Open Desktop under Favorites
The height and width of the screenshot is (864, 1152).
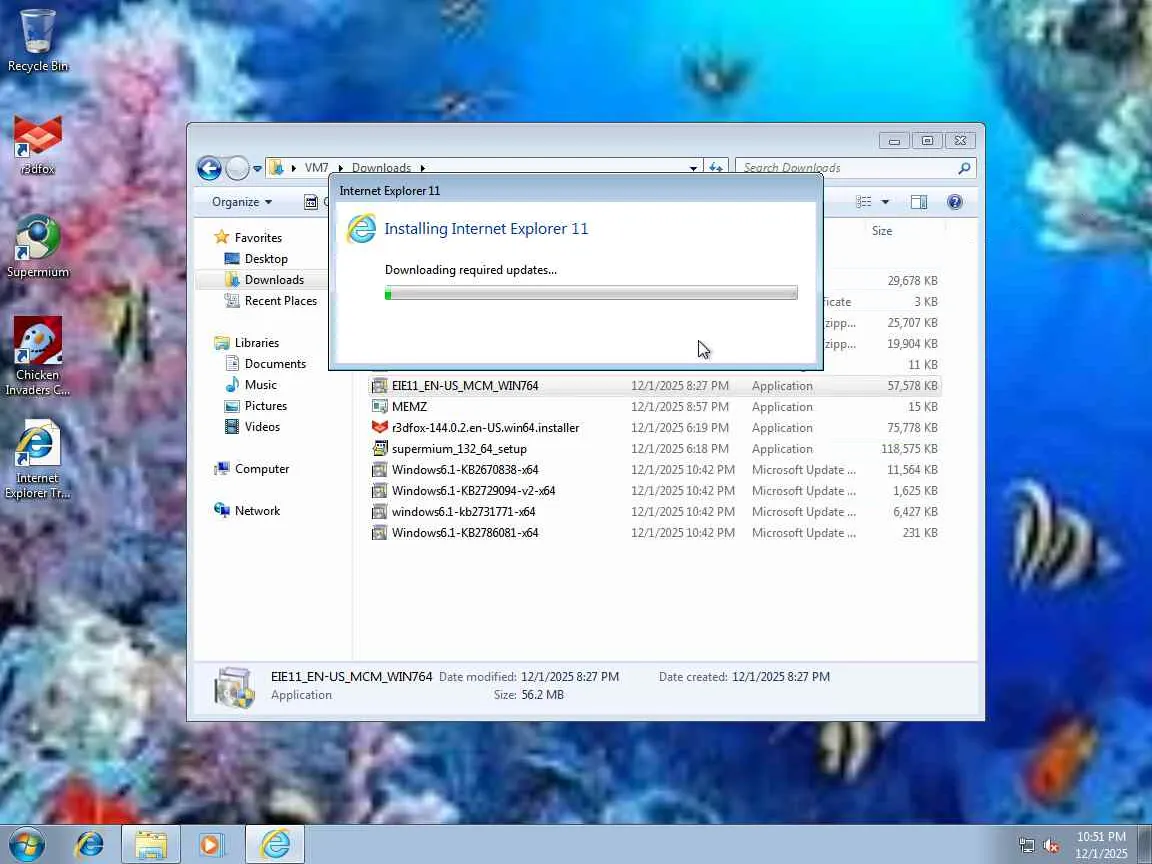click(266, 259)
